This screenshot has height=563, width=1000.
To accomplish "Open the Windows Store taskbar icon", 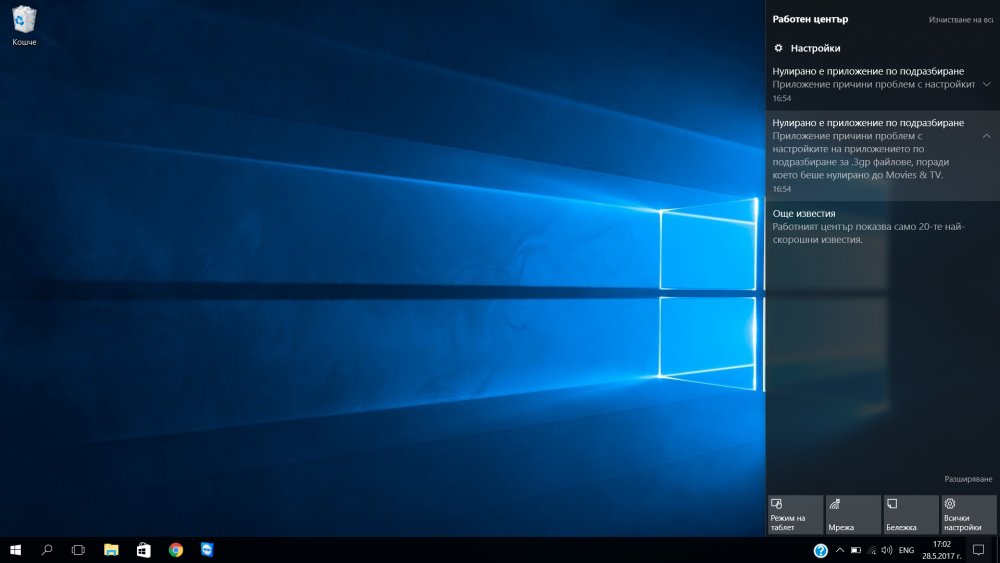I will [143, 550].
